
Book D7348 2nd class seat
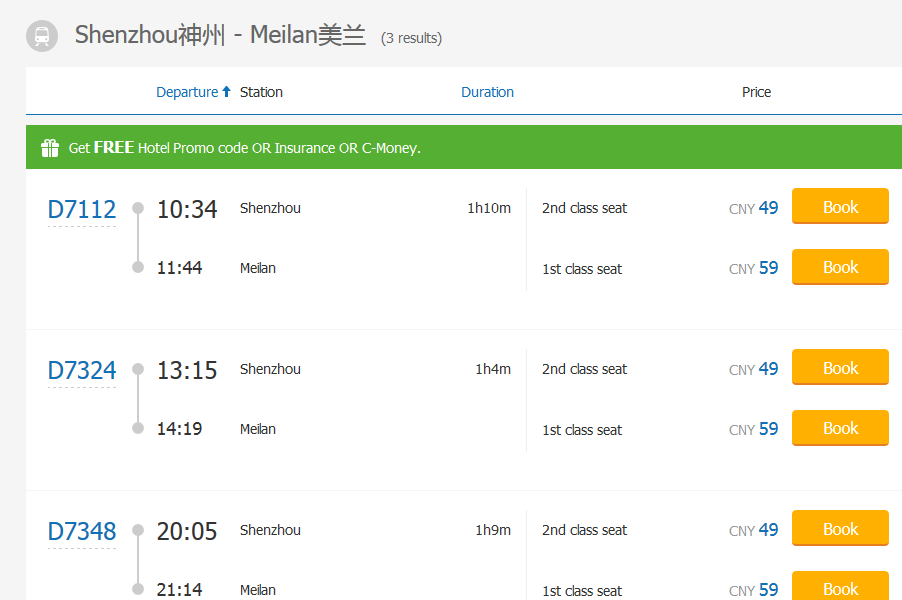(840, 529)
